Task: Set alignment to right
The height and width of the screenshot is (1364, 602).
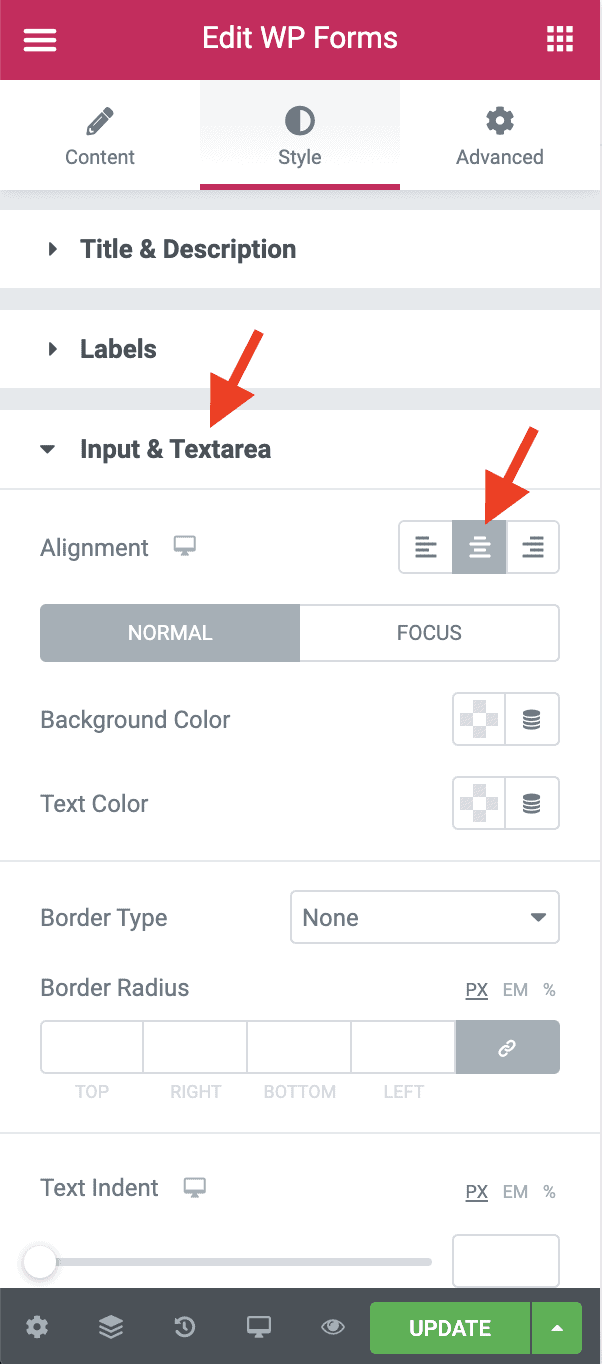Action: click(533, 547)
